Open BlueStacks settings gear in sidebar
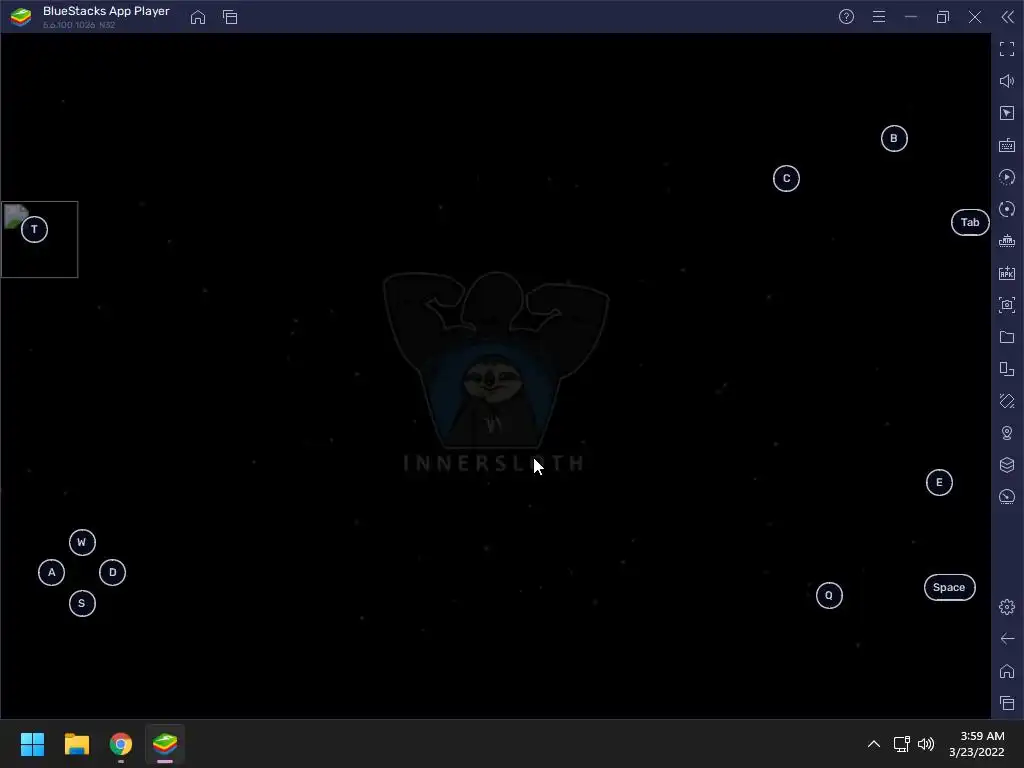Viewport: 1024px width, 768px height. pyautogui.click(x=1007, y=607)
